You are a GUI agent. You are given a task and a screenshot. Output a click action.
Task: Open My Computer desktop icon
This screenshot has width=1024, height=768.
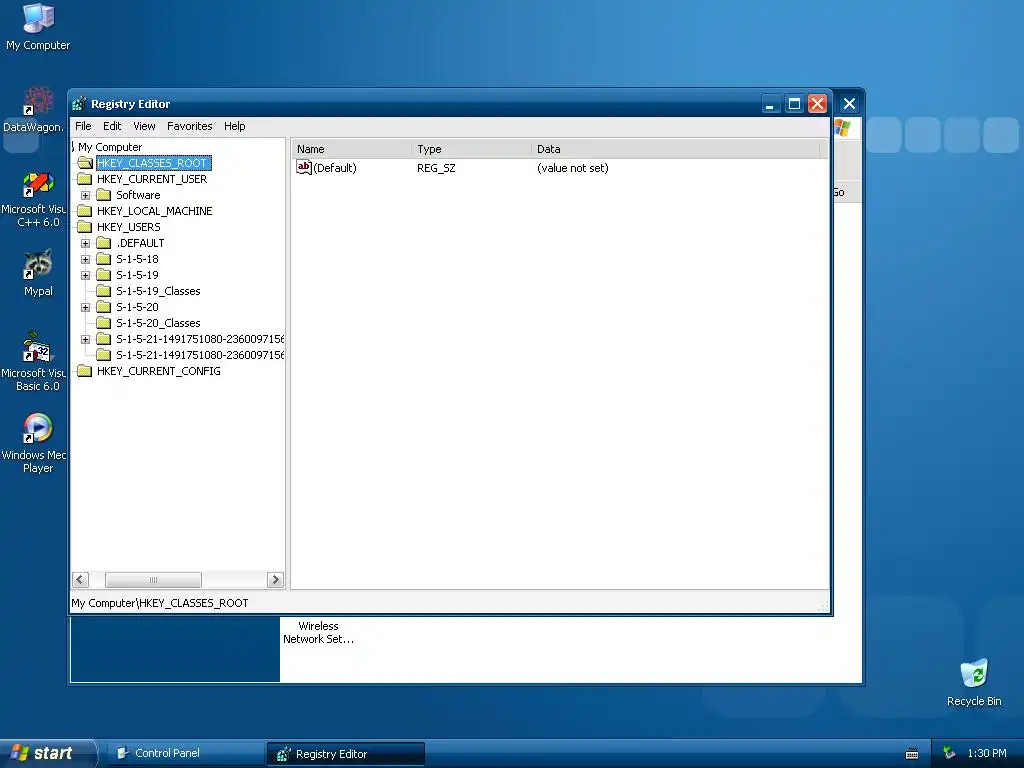click(38, 27)
